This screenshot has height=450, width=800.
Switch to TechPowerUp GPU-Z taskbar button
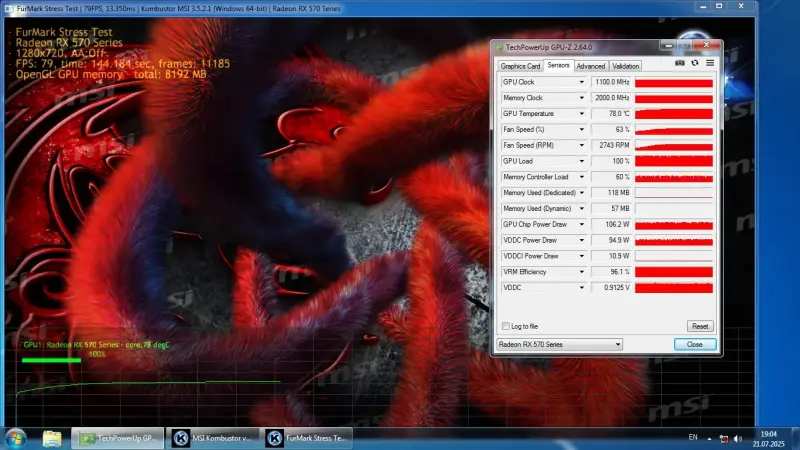click(118, 438)
